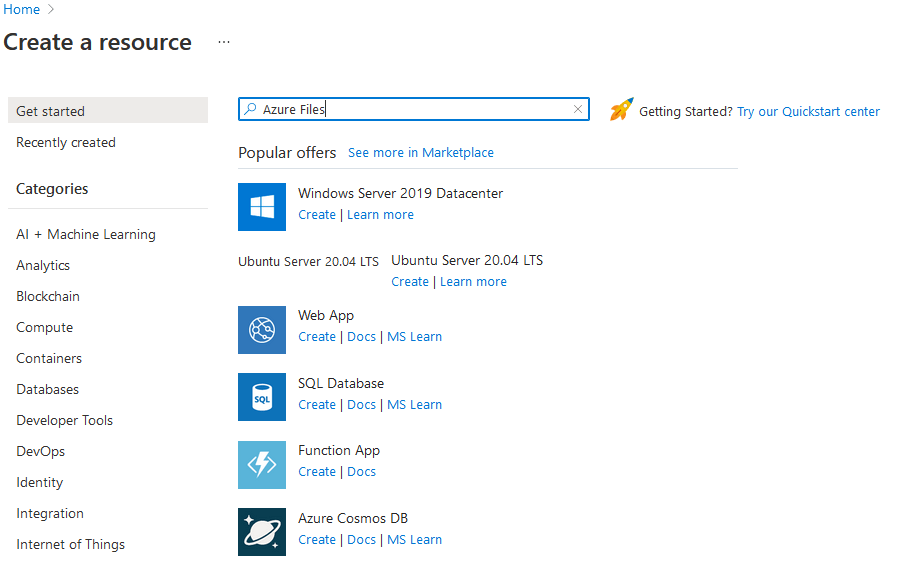Click the Azure Cosmos DB offer title
898x564 pixels.
point(353,518)
